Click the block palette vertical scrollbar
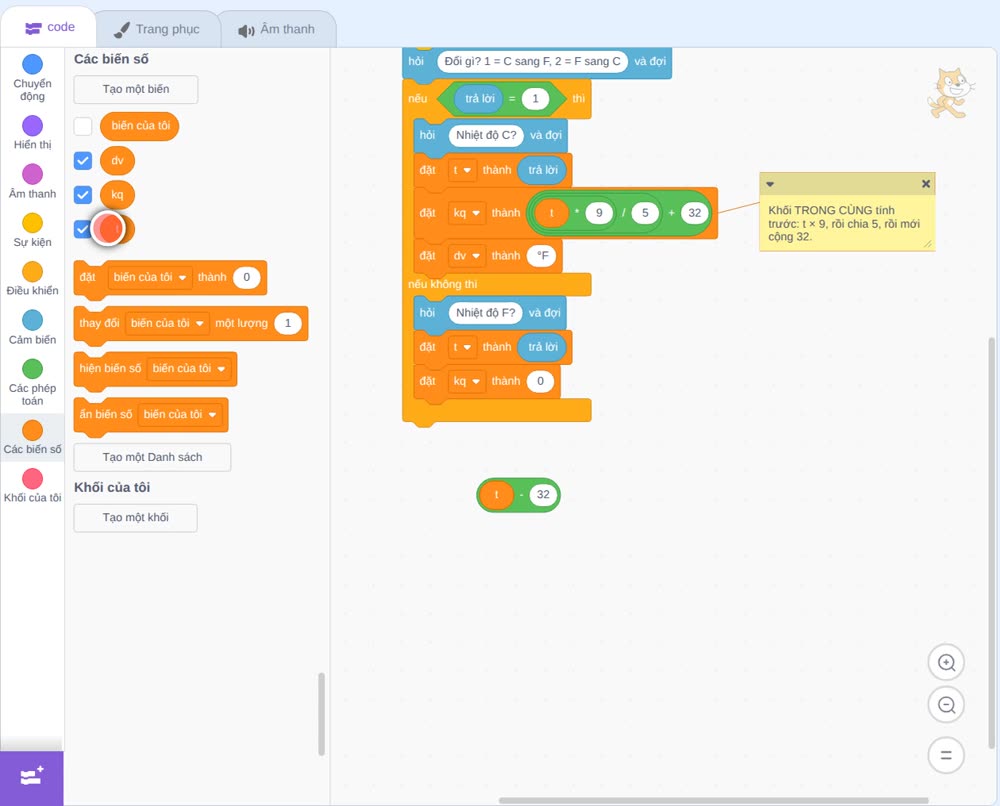Viewport: 1000px width, 806px height. pos(321,714)
